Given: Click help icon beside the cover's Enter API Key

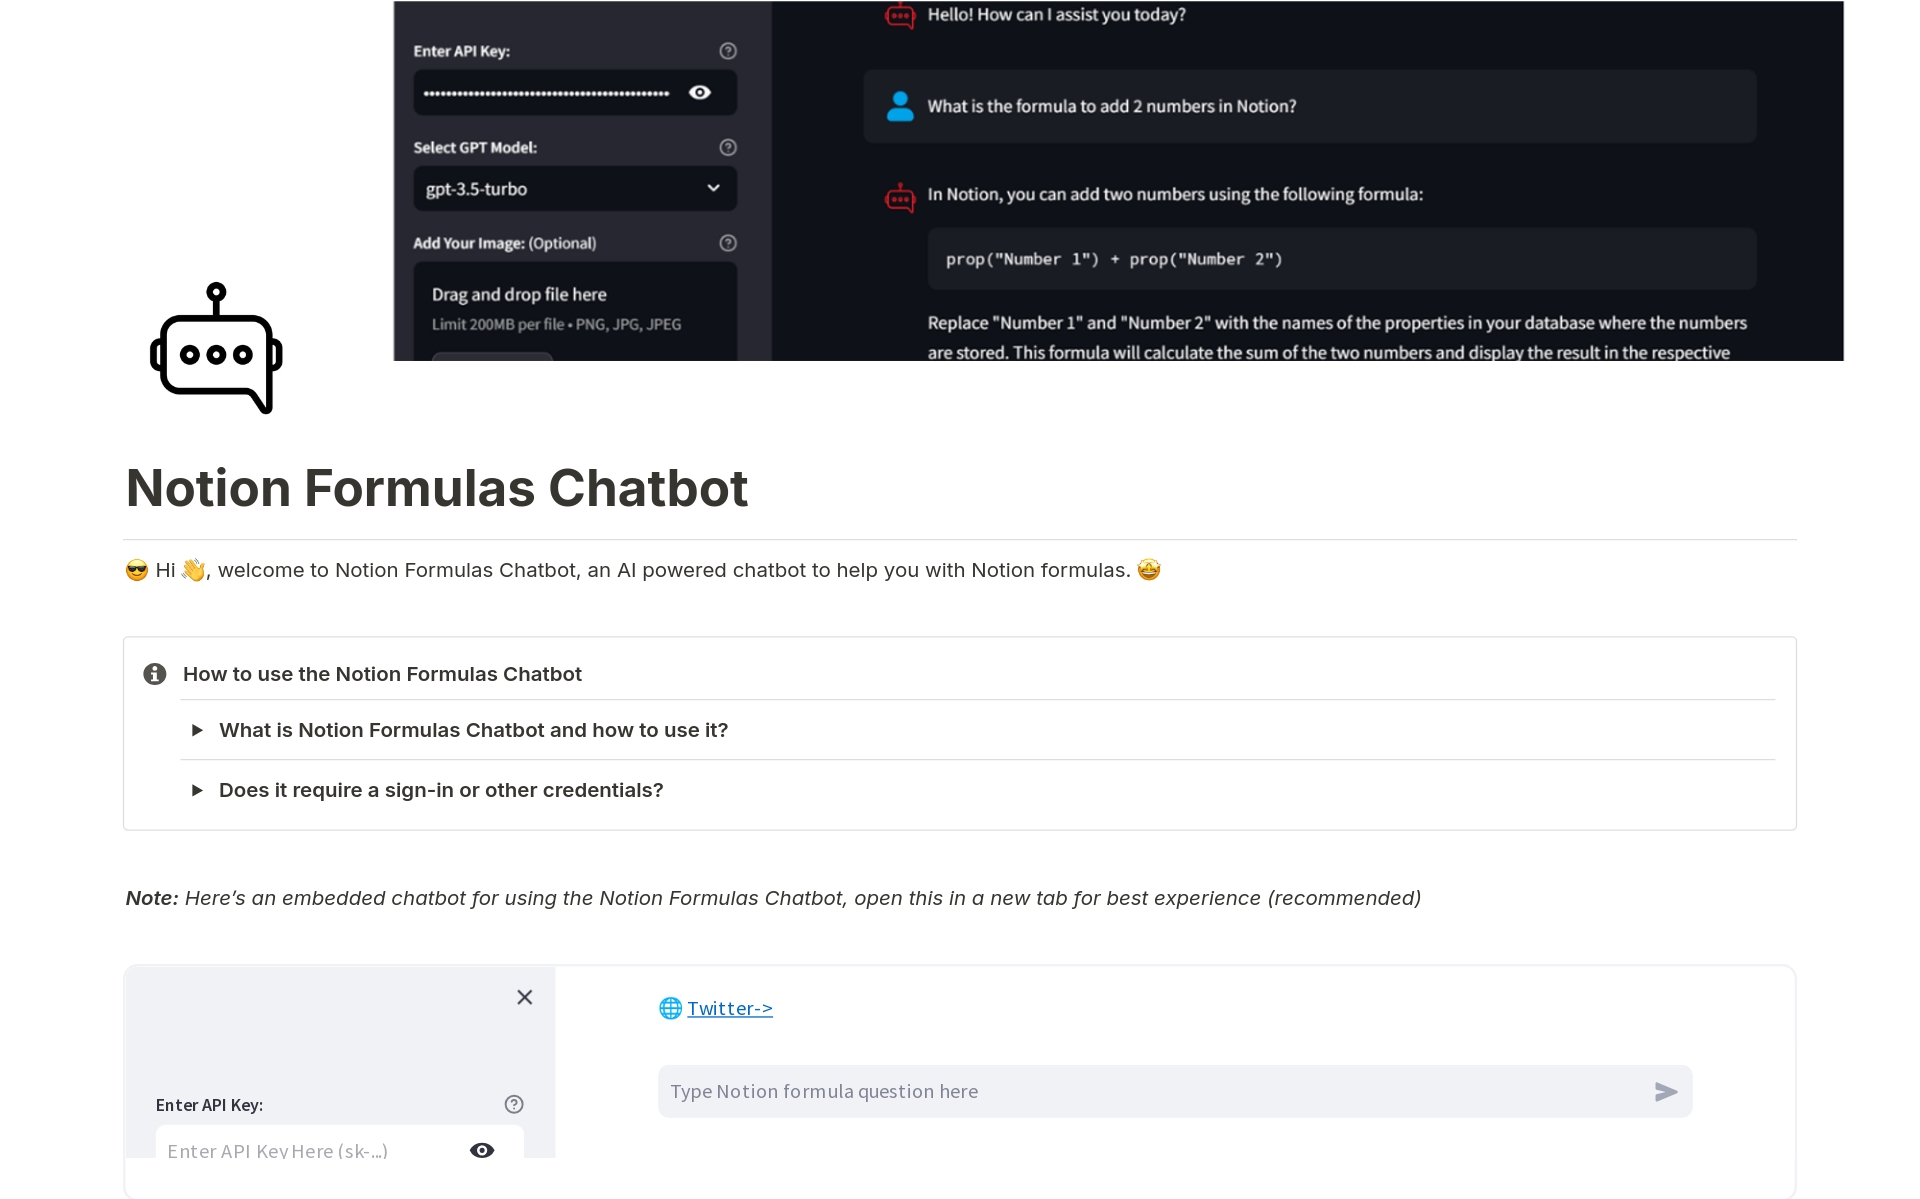Looking at the screenshot, I should pyautogui.click(x=728, y=51).
